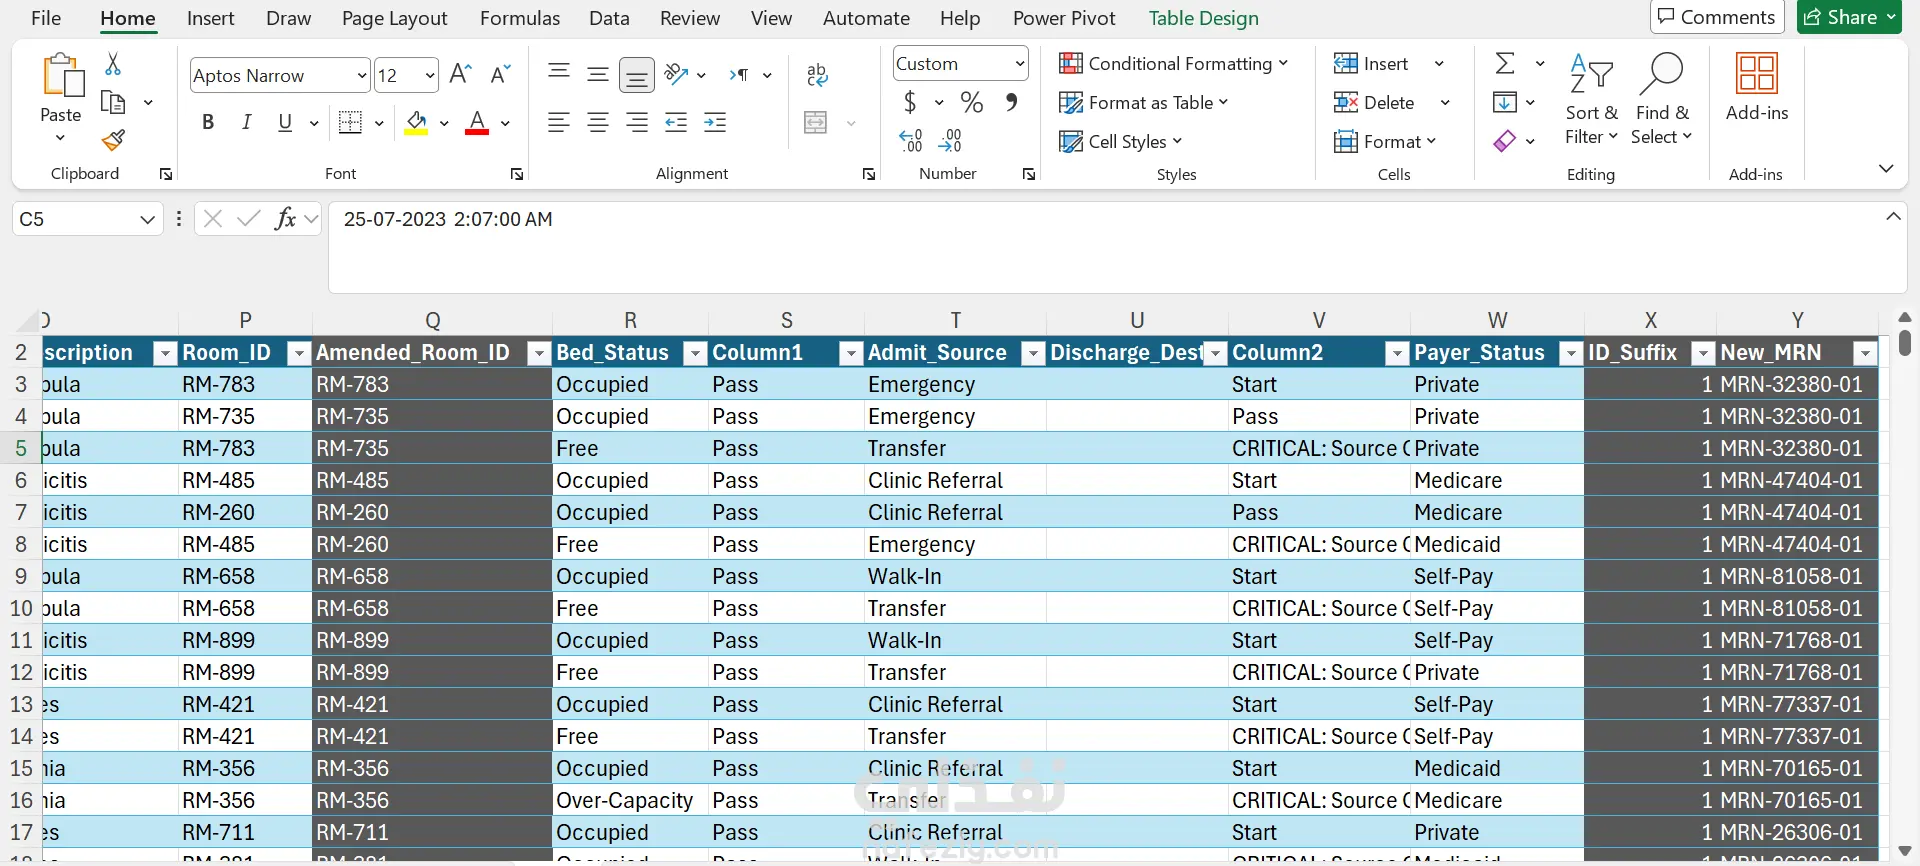Open the font name dropdown
This screenshot has height=866, width=1920.
point(362,75)
